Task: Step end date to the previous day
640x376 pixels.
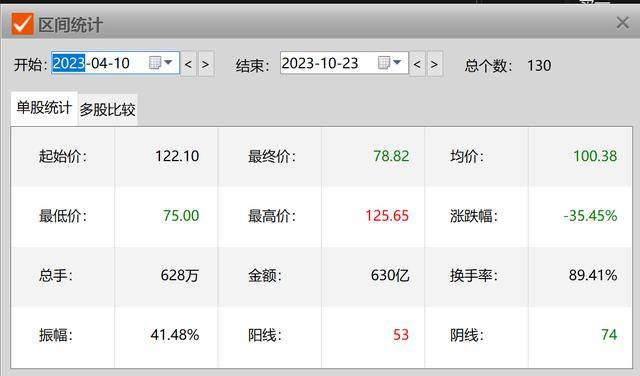Action: click(x=417, y=64)
